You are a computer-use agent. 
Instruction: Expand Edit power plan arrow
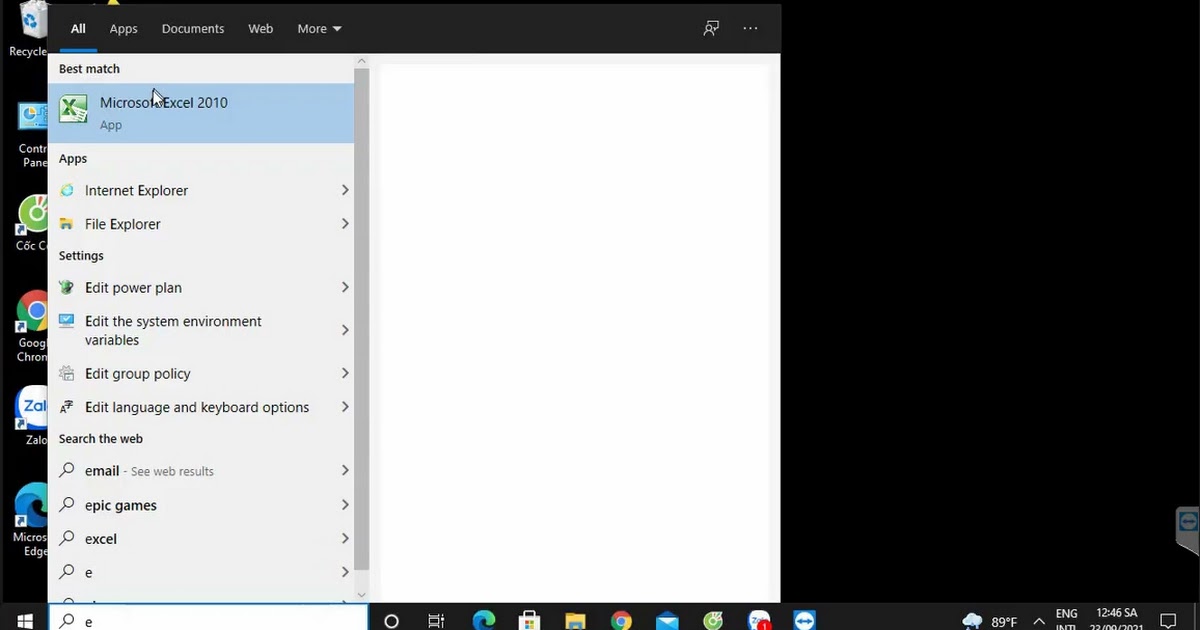(344, 287)
